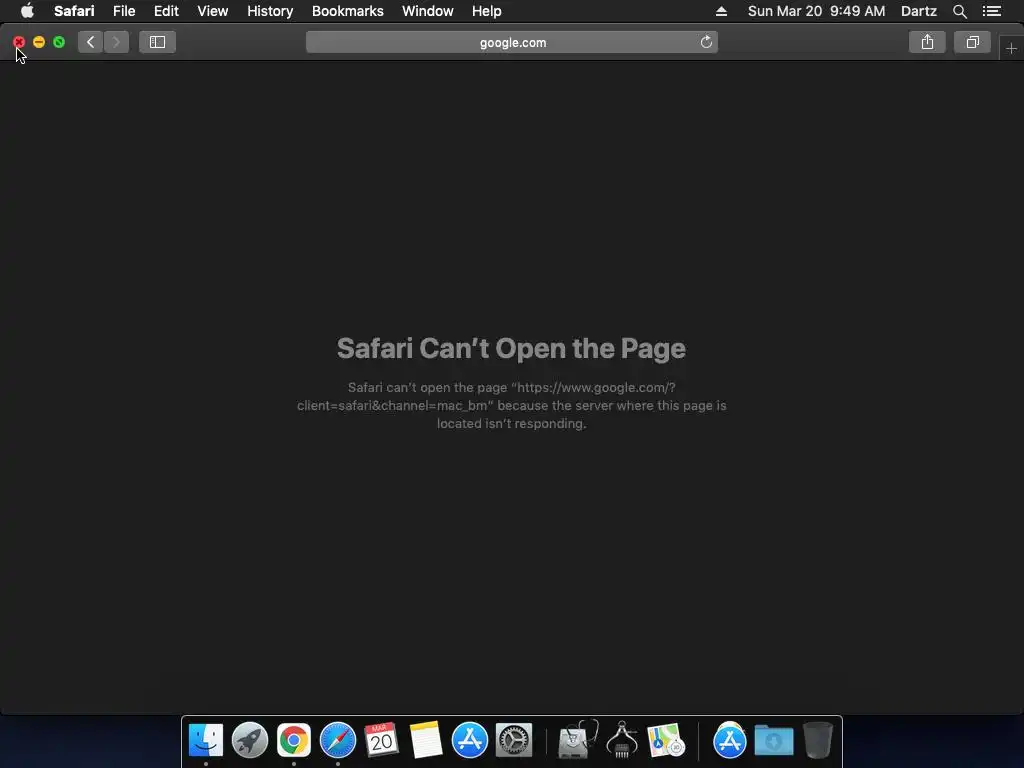The height and width of the screenshot is (768, 1024).
Task: Open App Store icon next to Notes
Action: (x=470, y=740)
